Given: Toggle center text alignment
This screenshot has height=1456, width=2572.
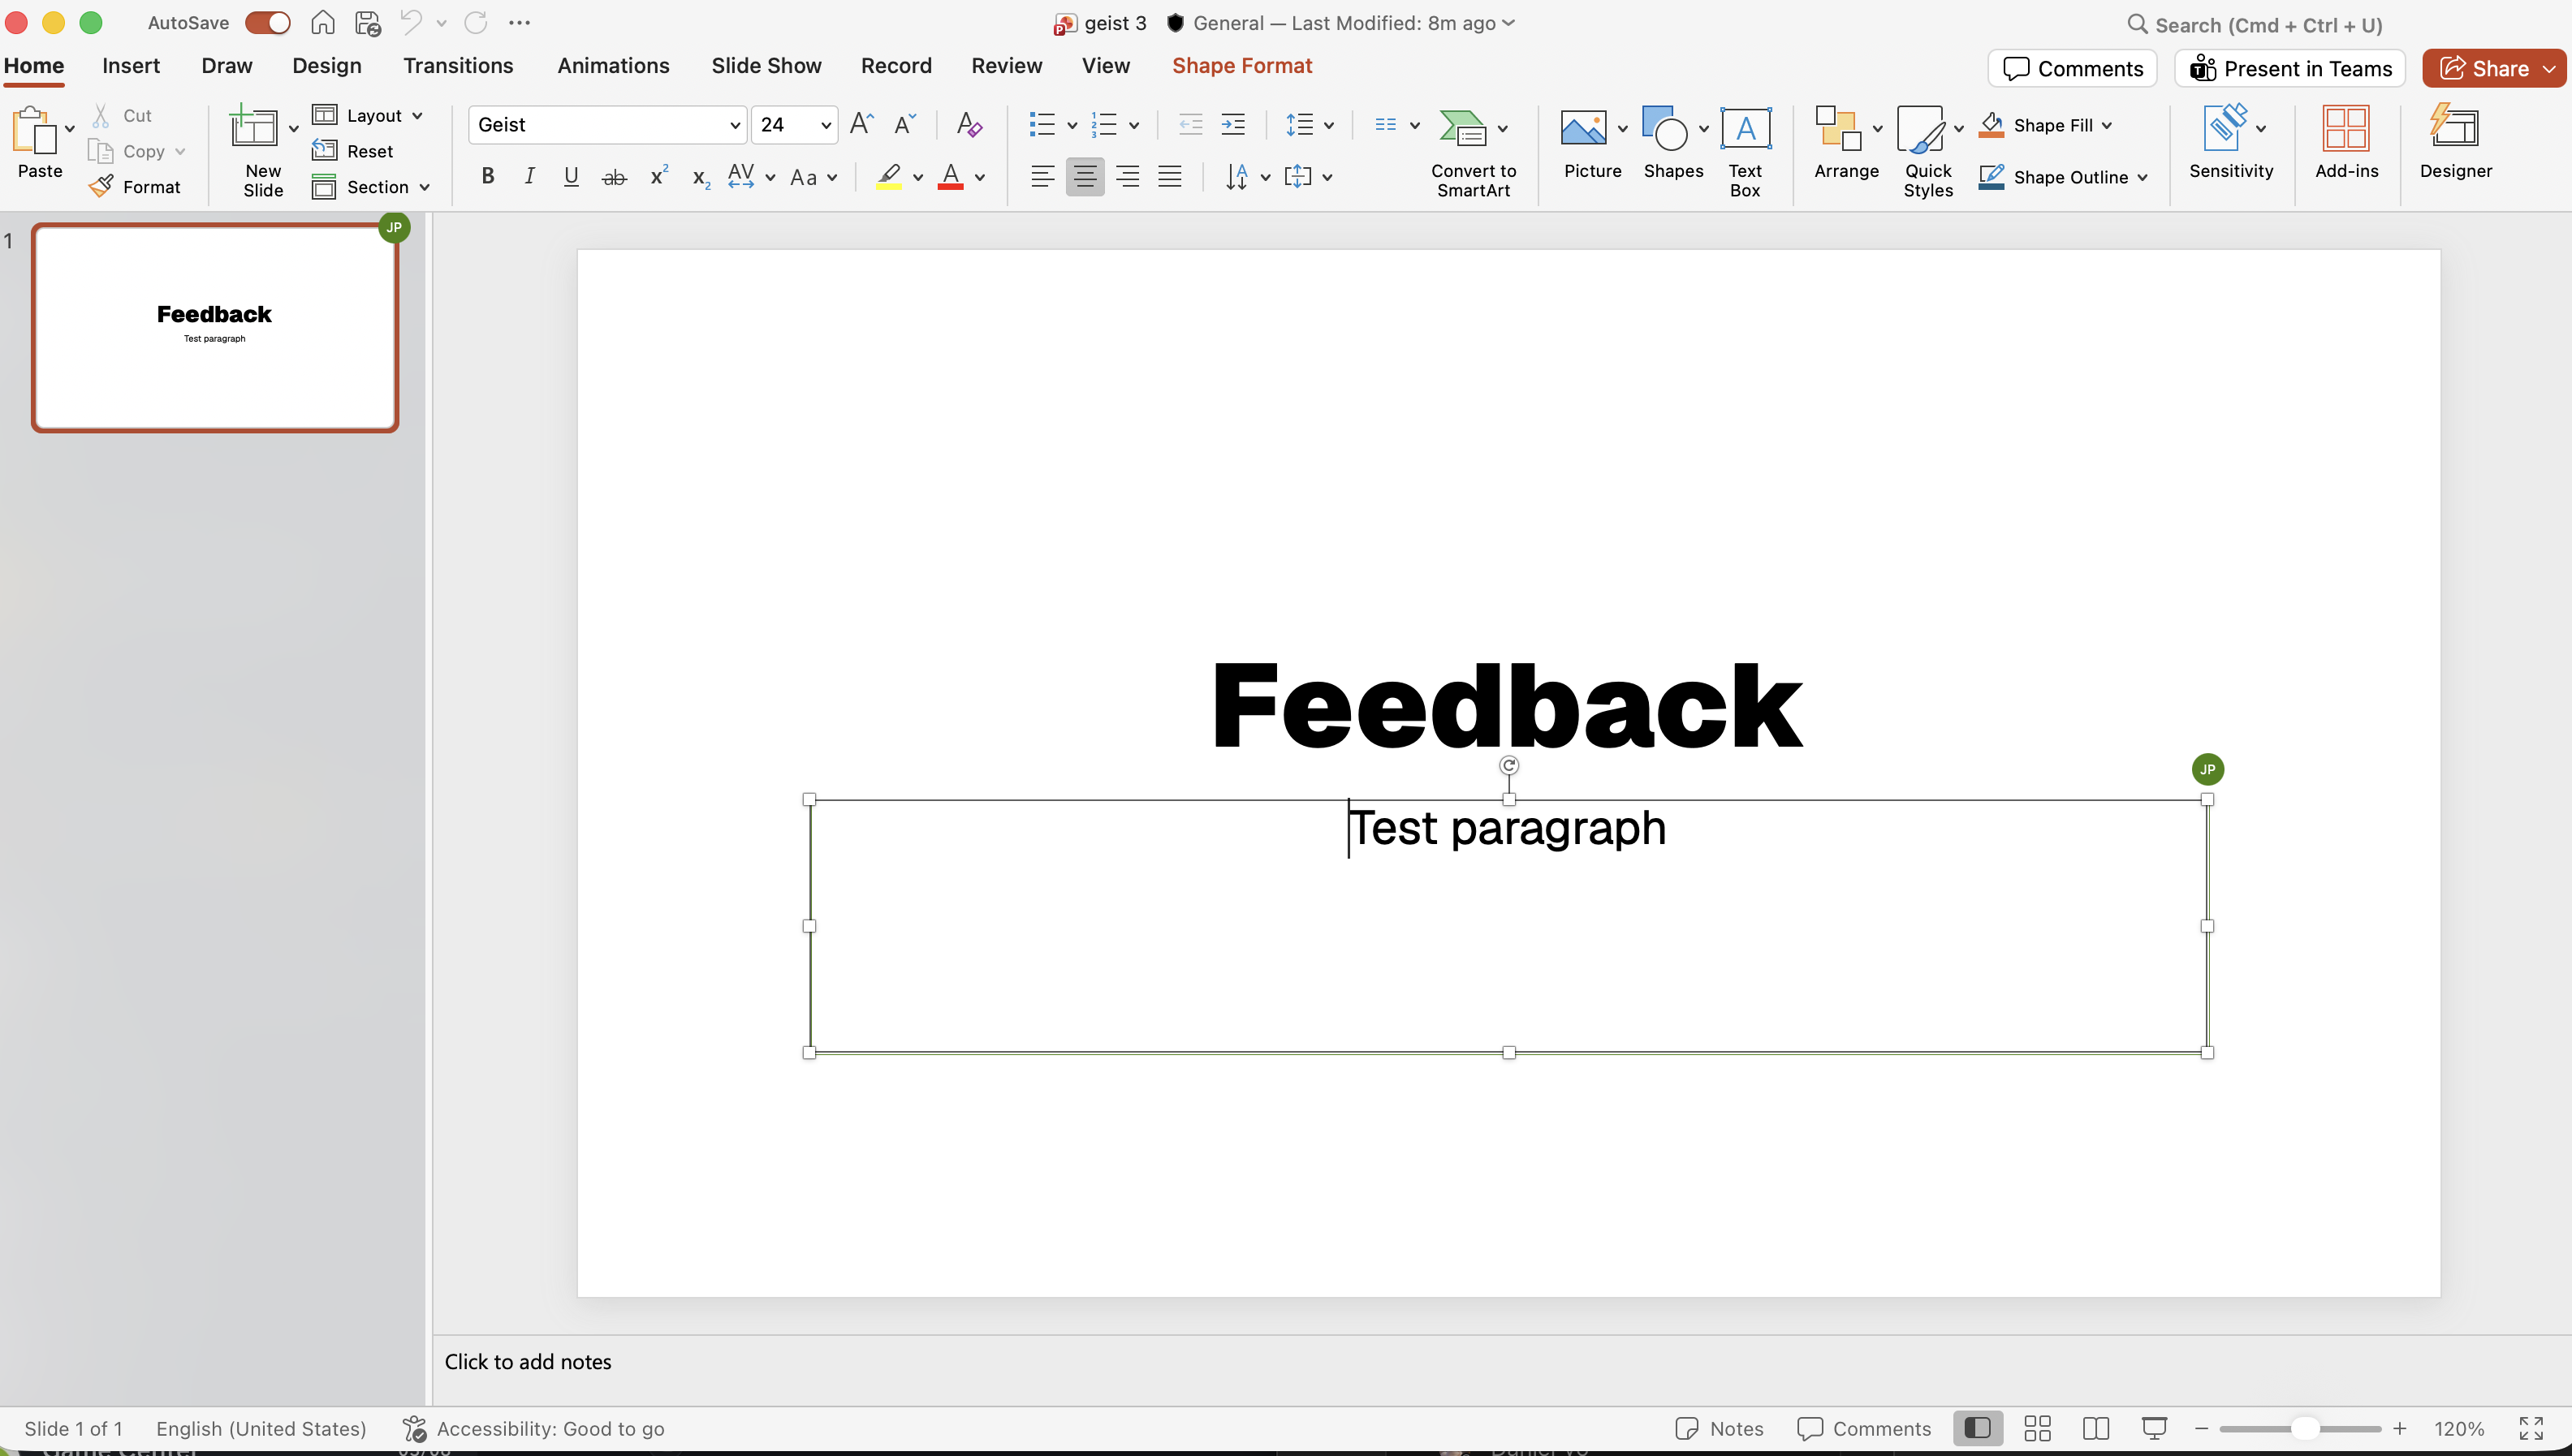Looking at the screenshot, I should (1084, 177).
